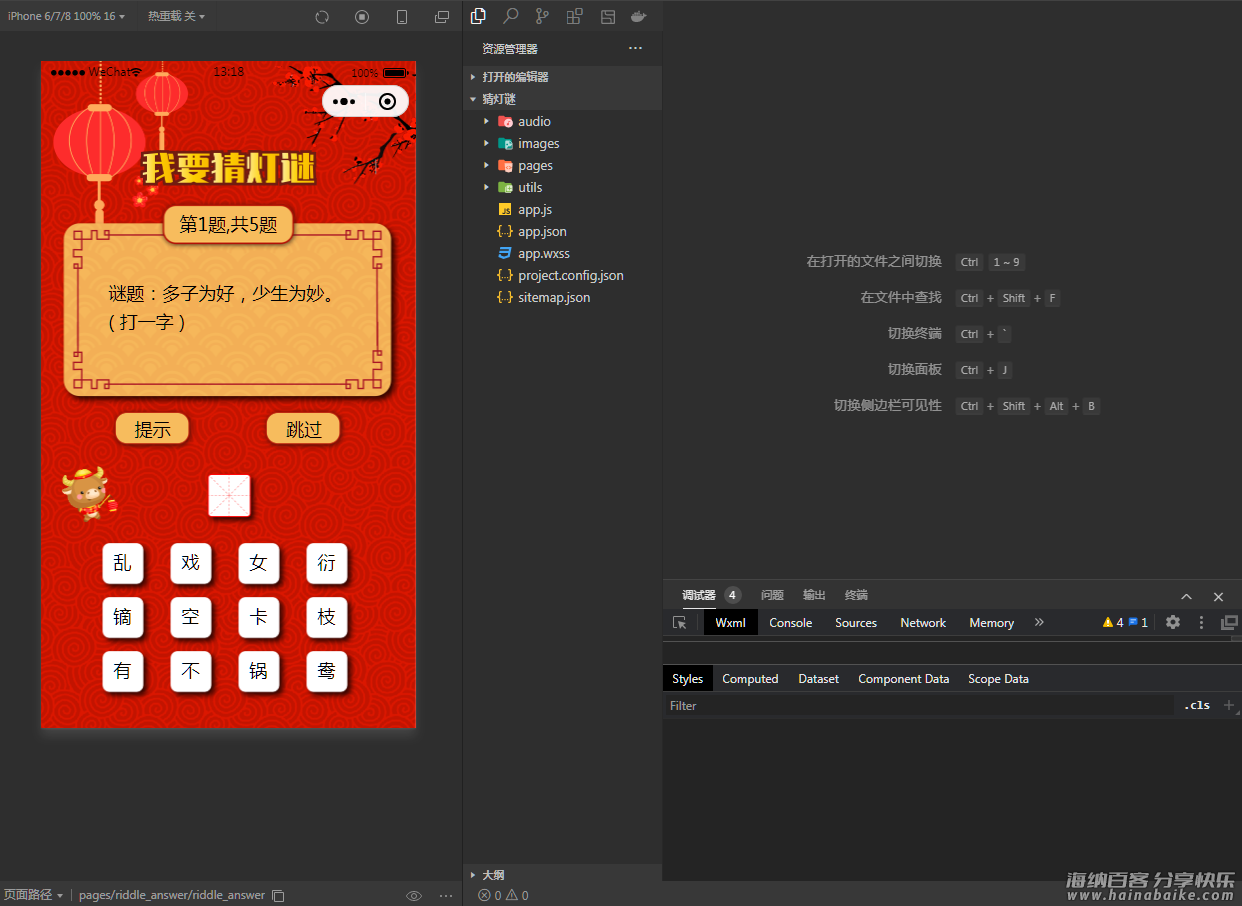Open the extensions sidebar icon
1242x906 pixels.
574,16
